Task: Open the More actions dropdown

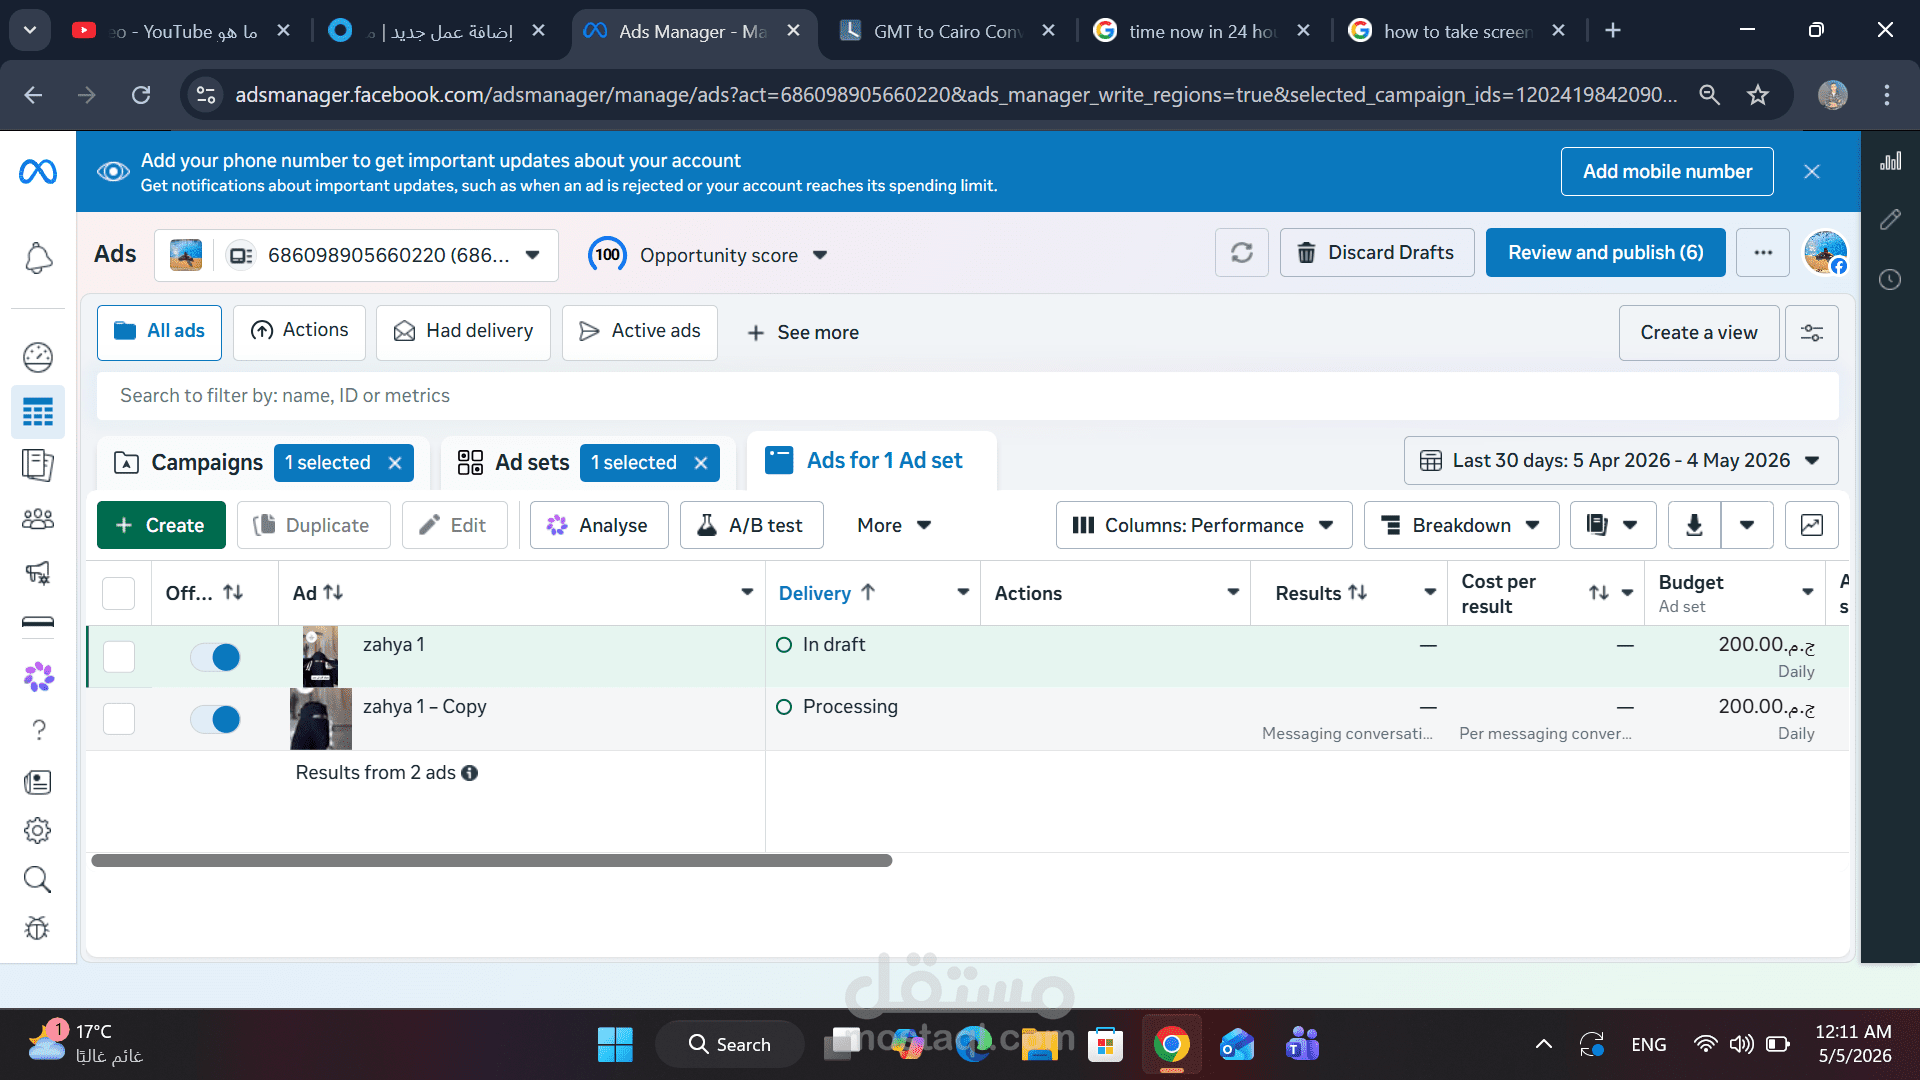Action: (894, 525)
